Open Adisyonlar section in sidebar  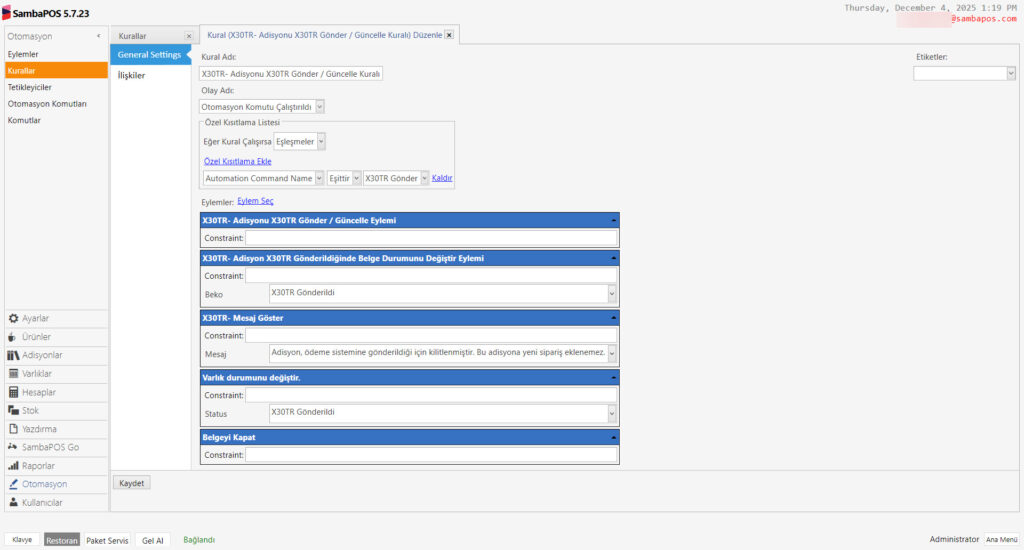[42, 355]
